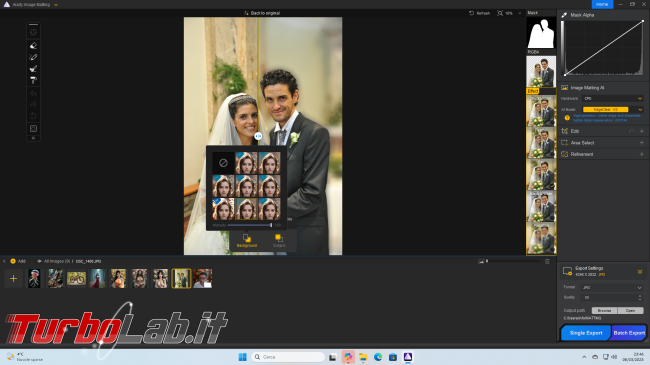The width and height of the screenshot is (650, 365).
Task: Select the Eraser tool in left toolbar
Action: (34, 46)
